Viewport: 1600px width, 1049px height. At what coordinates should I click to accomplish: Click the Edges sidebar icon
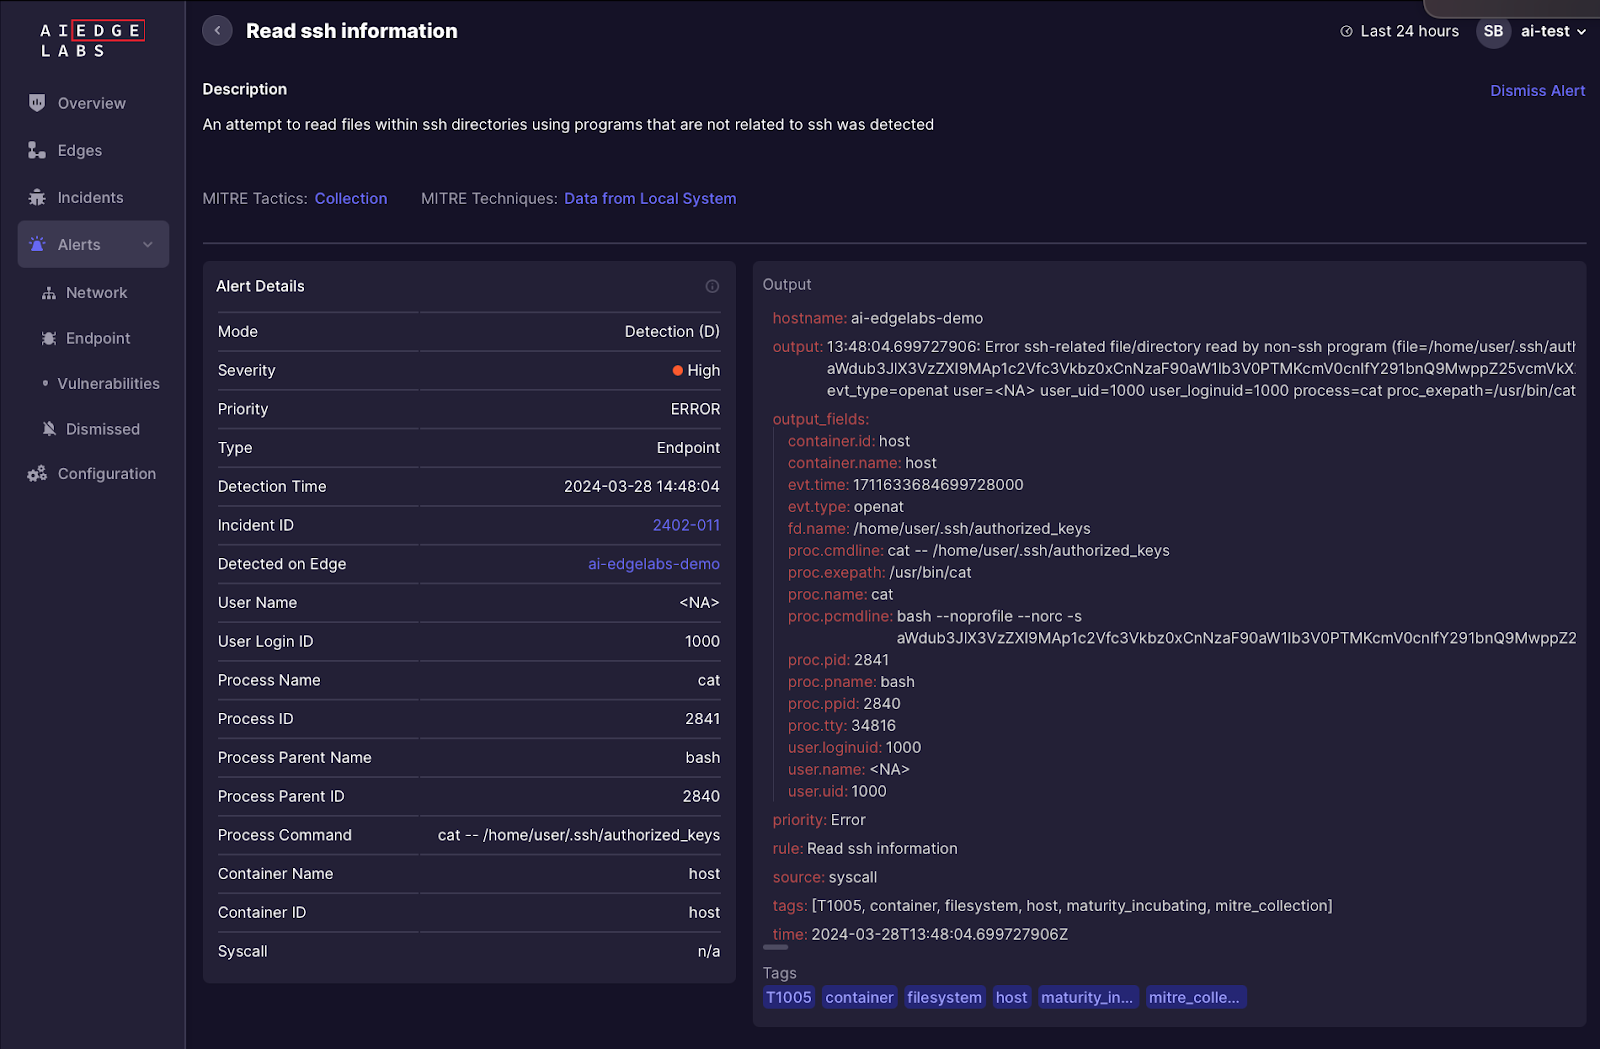click(37, 150)
